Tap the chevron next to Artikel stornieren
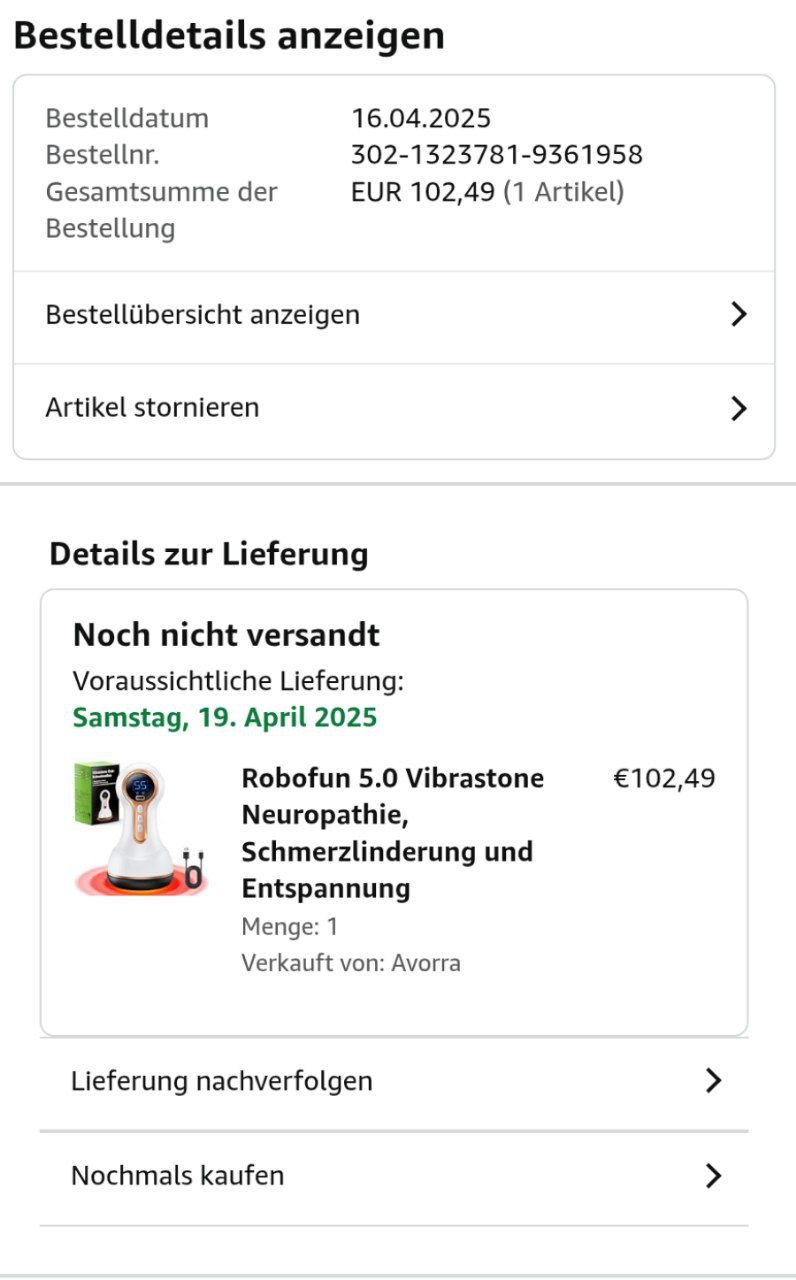Screen dimensions: 796x1280 [x=739, y=408]
